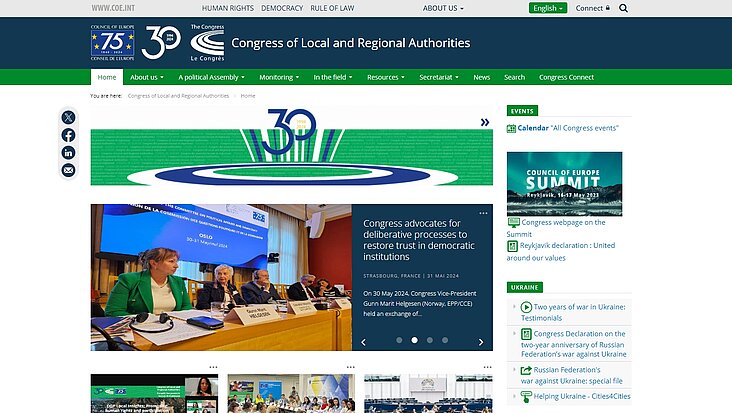Image resolution: width=732 pixels, height=413 pixels.
Task: Share page on Facebook icon
Action: click(x=68, y=135)
